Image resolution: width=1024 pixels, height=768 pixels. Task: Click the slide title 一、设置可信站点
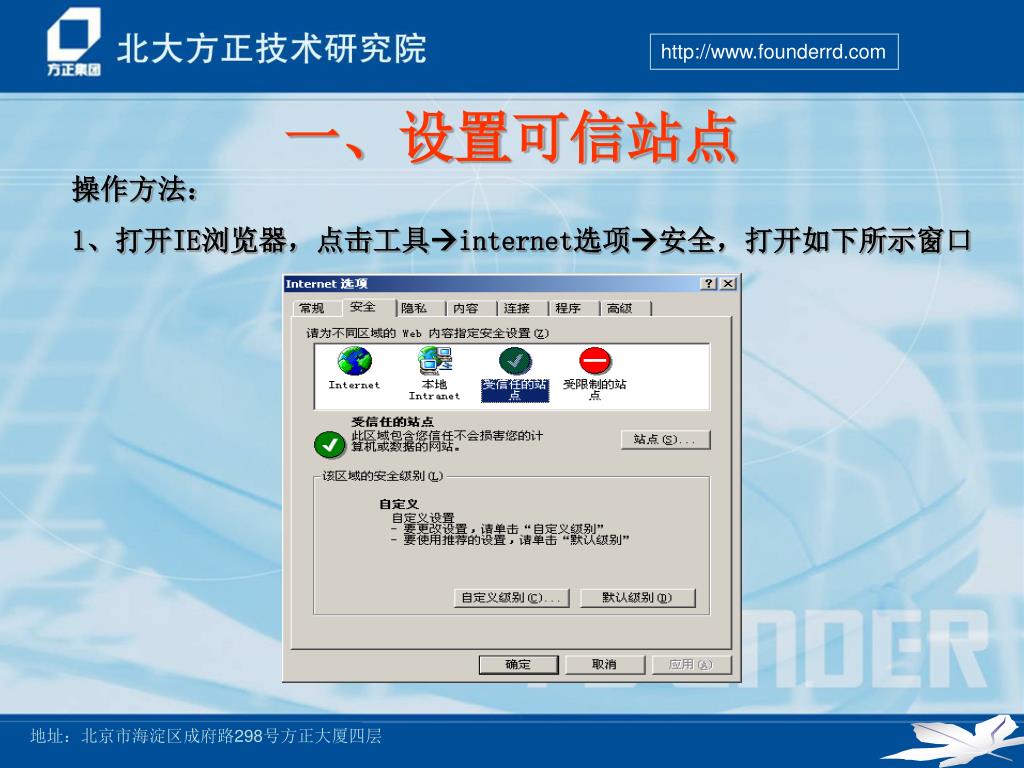(x=511, y=136)
